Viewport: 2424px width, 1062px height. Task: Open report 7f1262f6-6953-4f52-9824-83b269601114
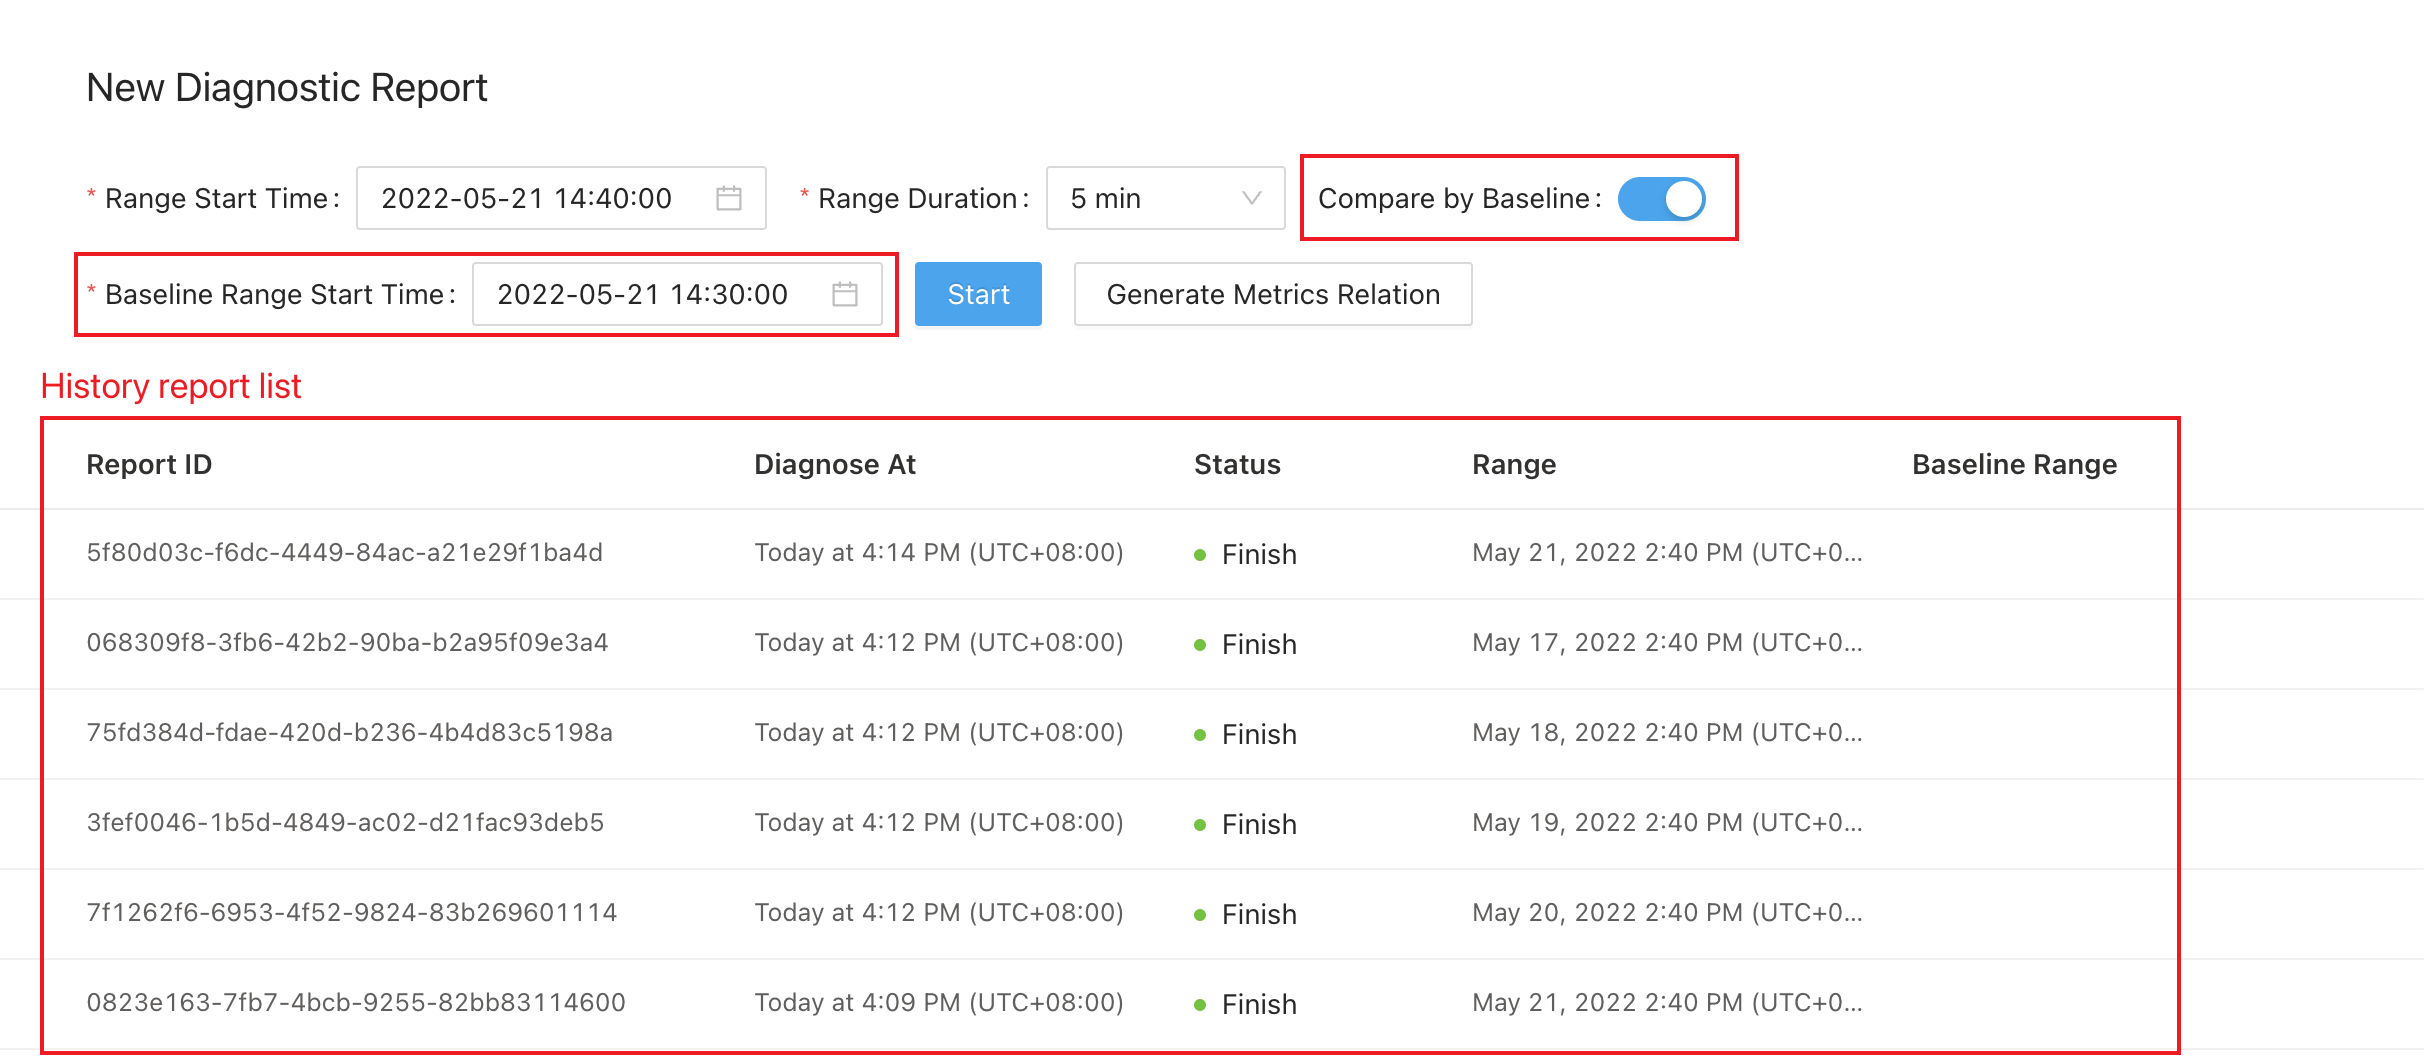pos(351,913)
